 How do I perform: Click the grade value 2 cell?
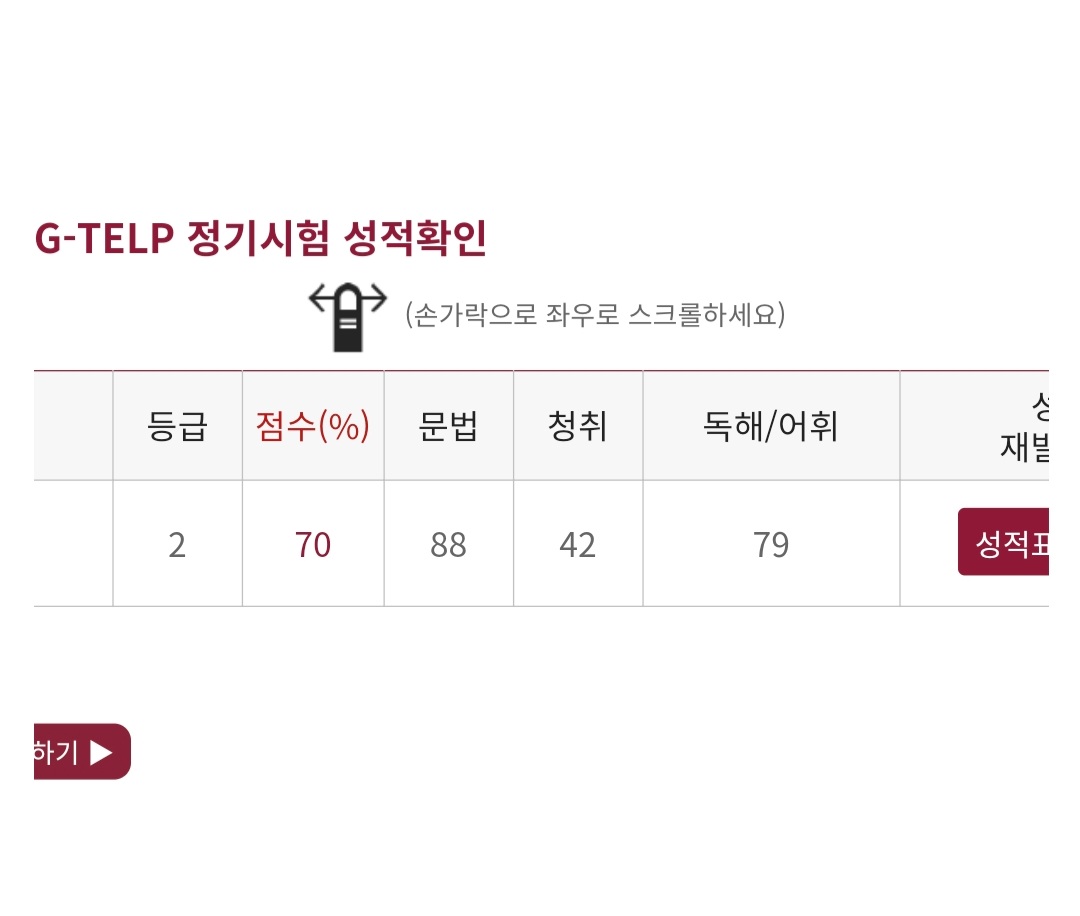178,544
